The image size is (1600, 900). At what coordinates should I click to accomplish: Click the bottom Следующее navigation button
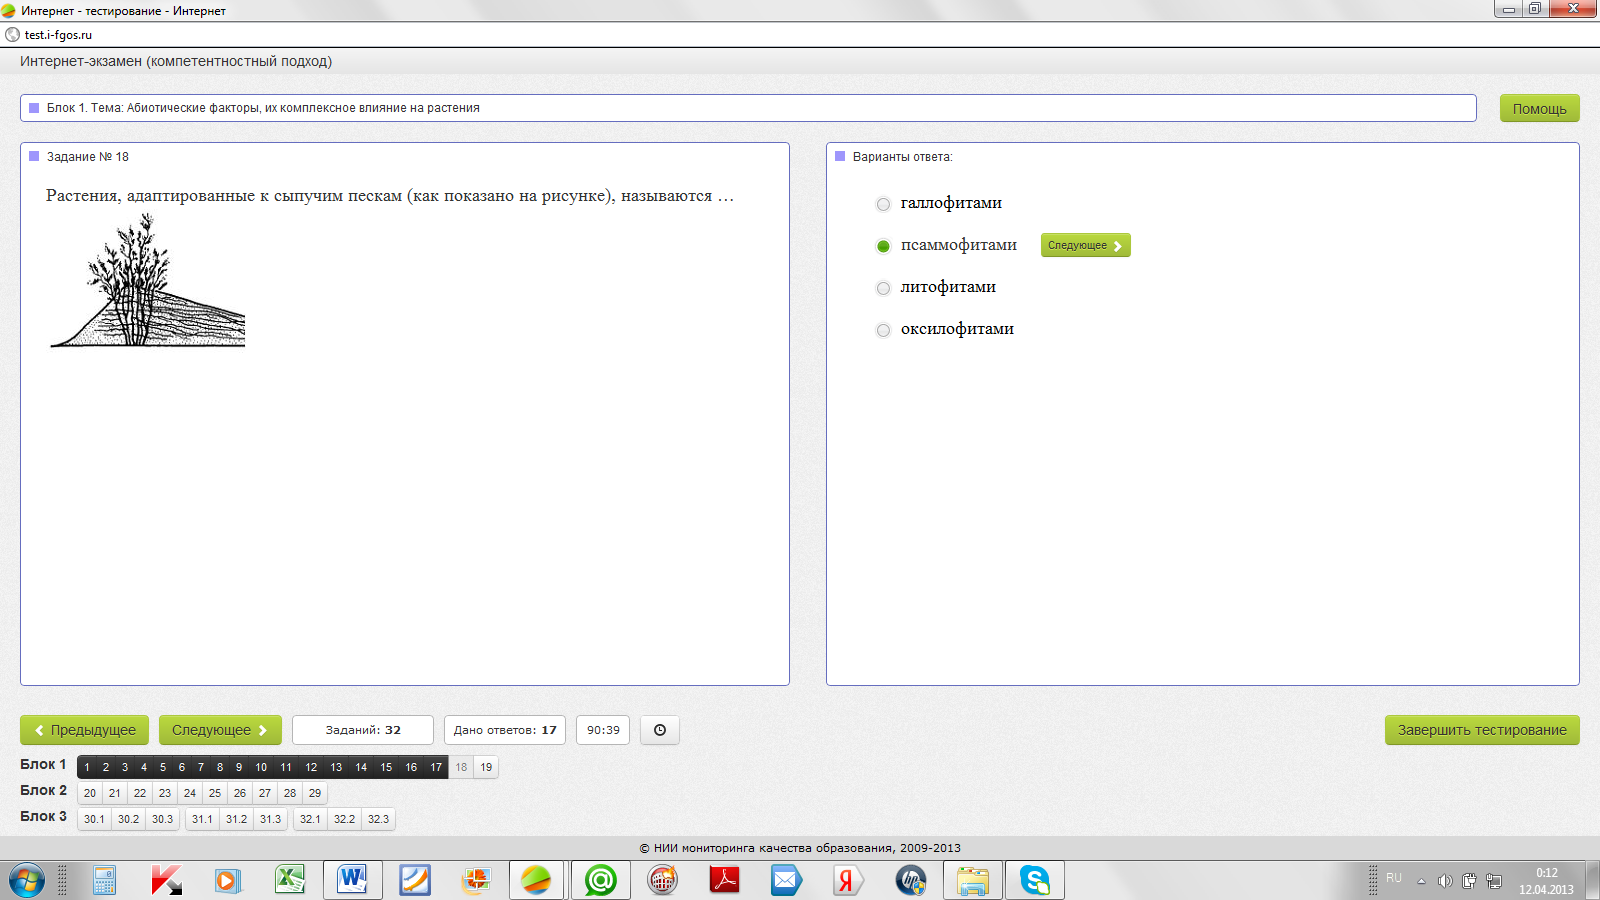220,730
